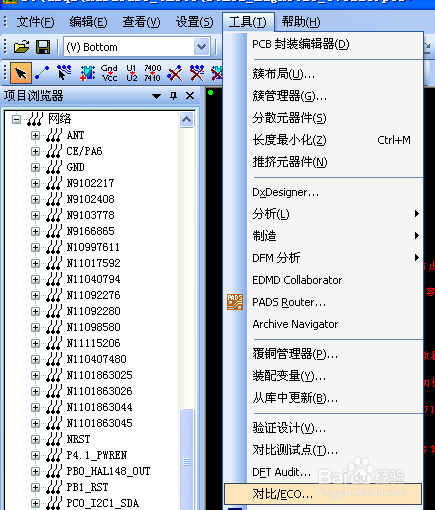This screenshot has width=435, height=510.
Task: Select the arrow Select mode tool
Action: click(x=21, y=73)
